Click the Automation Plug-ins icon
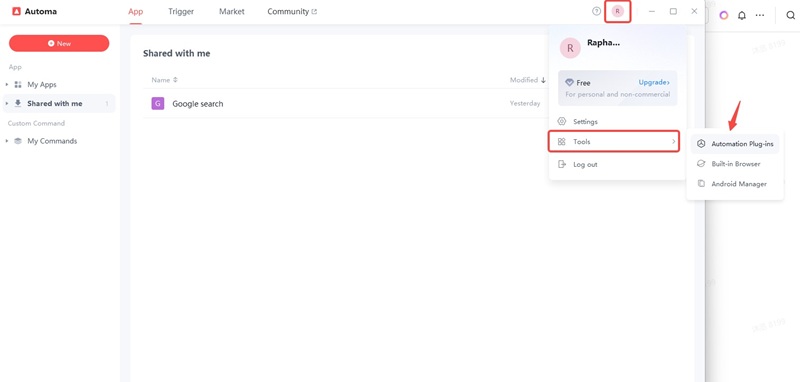 701,144
